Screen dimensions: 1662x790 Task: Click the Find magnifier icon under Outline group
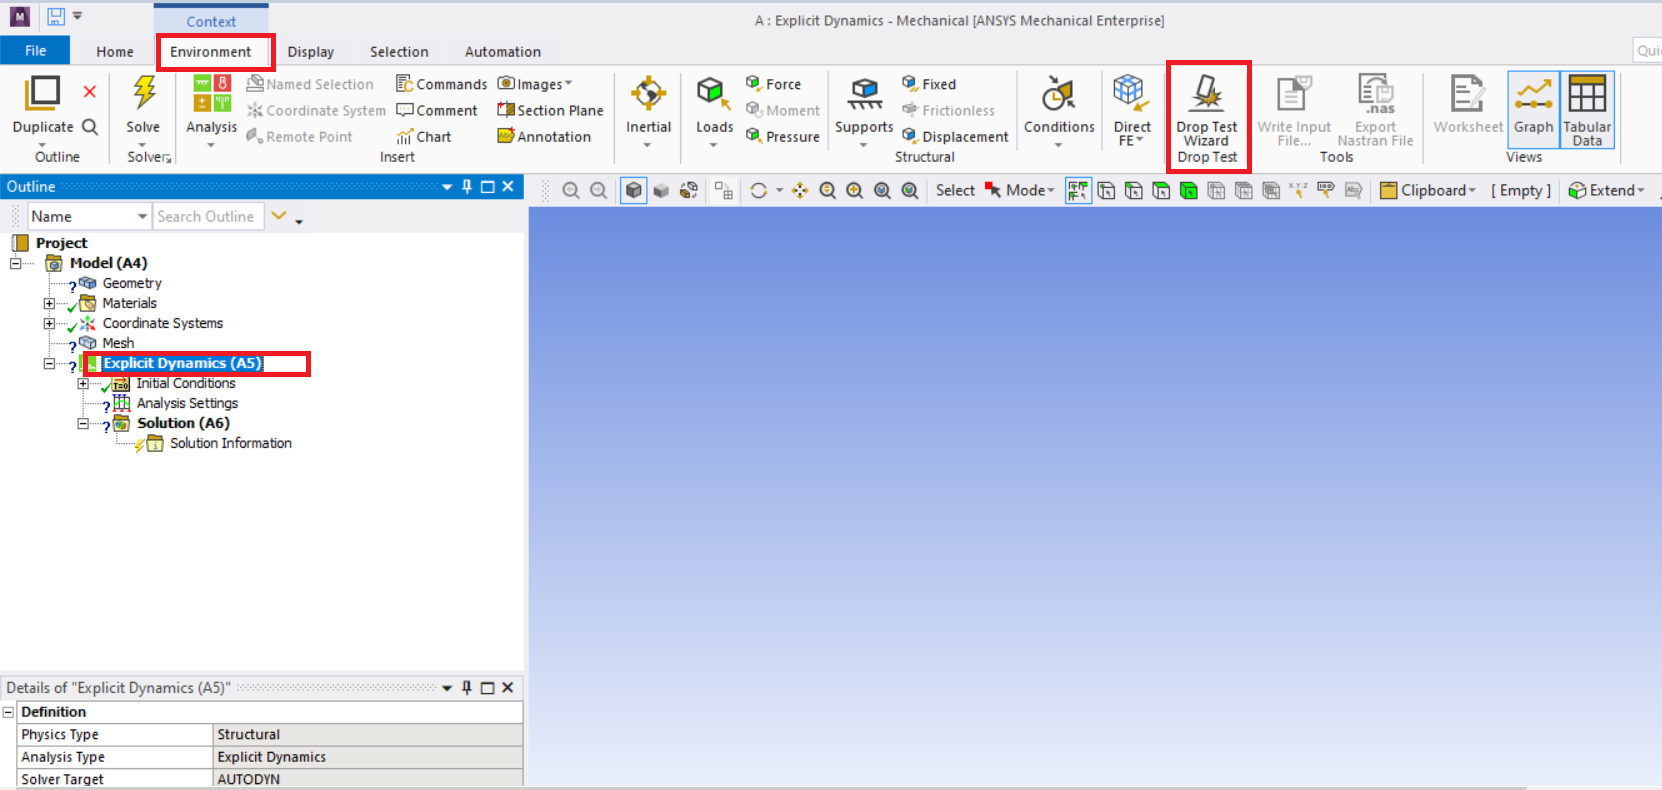click(x=89, y=127)
